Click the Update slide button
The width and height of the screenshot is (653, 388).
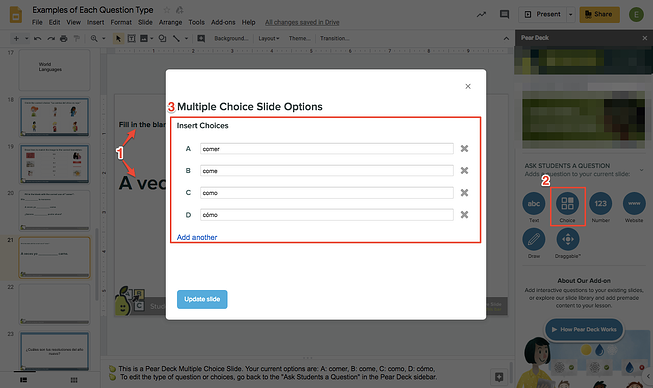tap(202, 299)
